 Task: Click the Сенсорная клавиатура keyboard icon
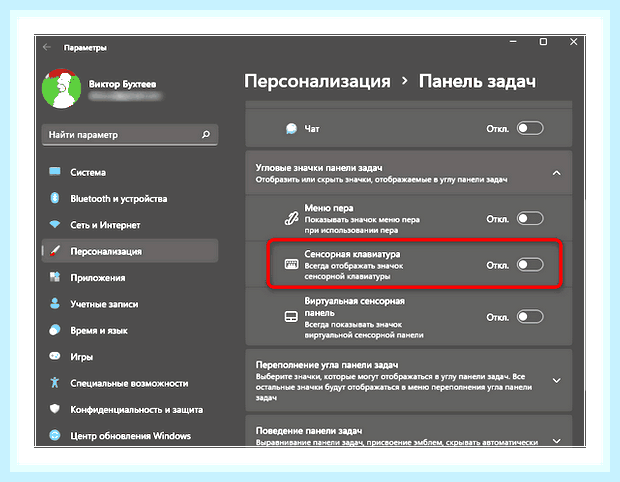tap(291, 264)
